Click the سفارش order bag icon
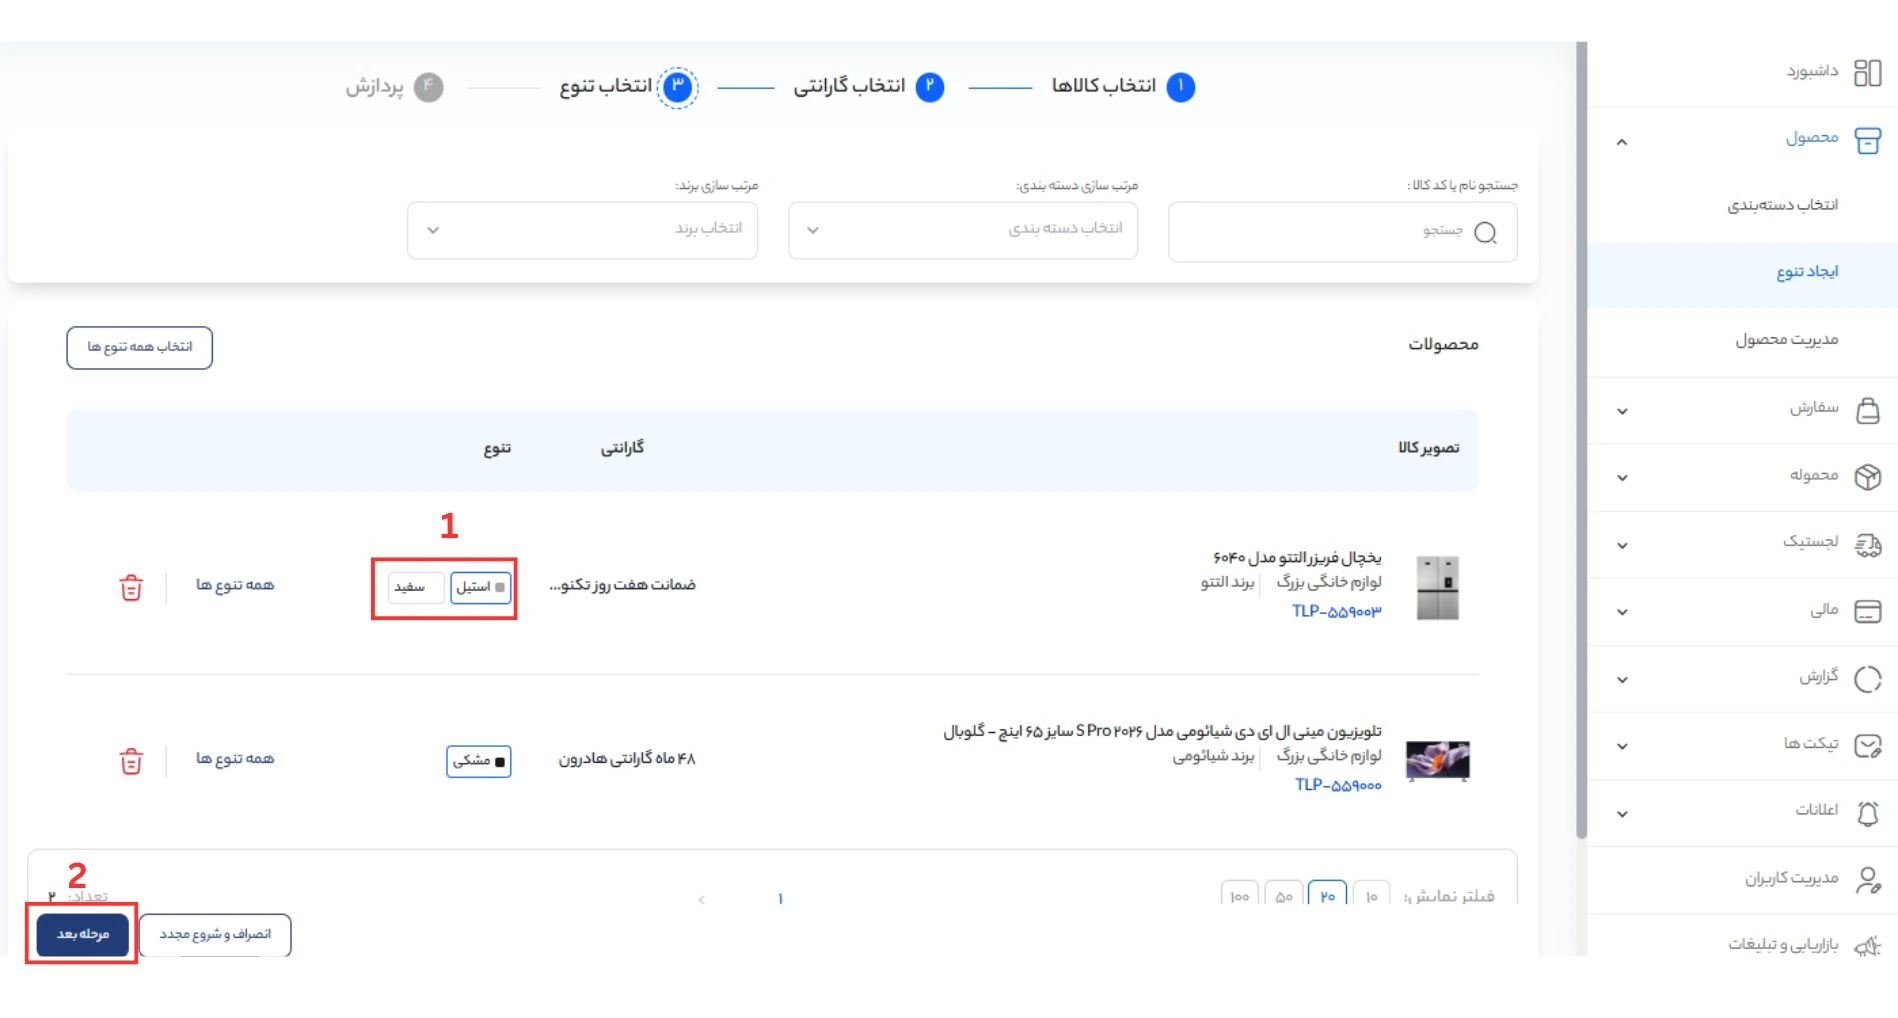This screenshot has height=1018, width=1898. 1867,409
